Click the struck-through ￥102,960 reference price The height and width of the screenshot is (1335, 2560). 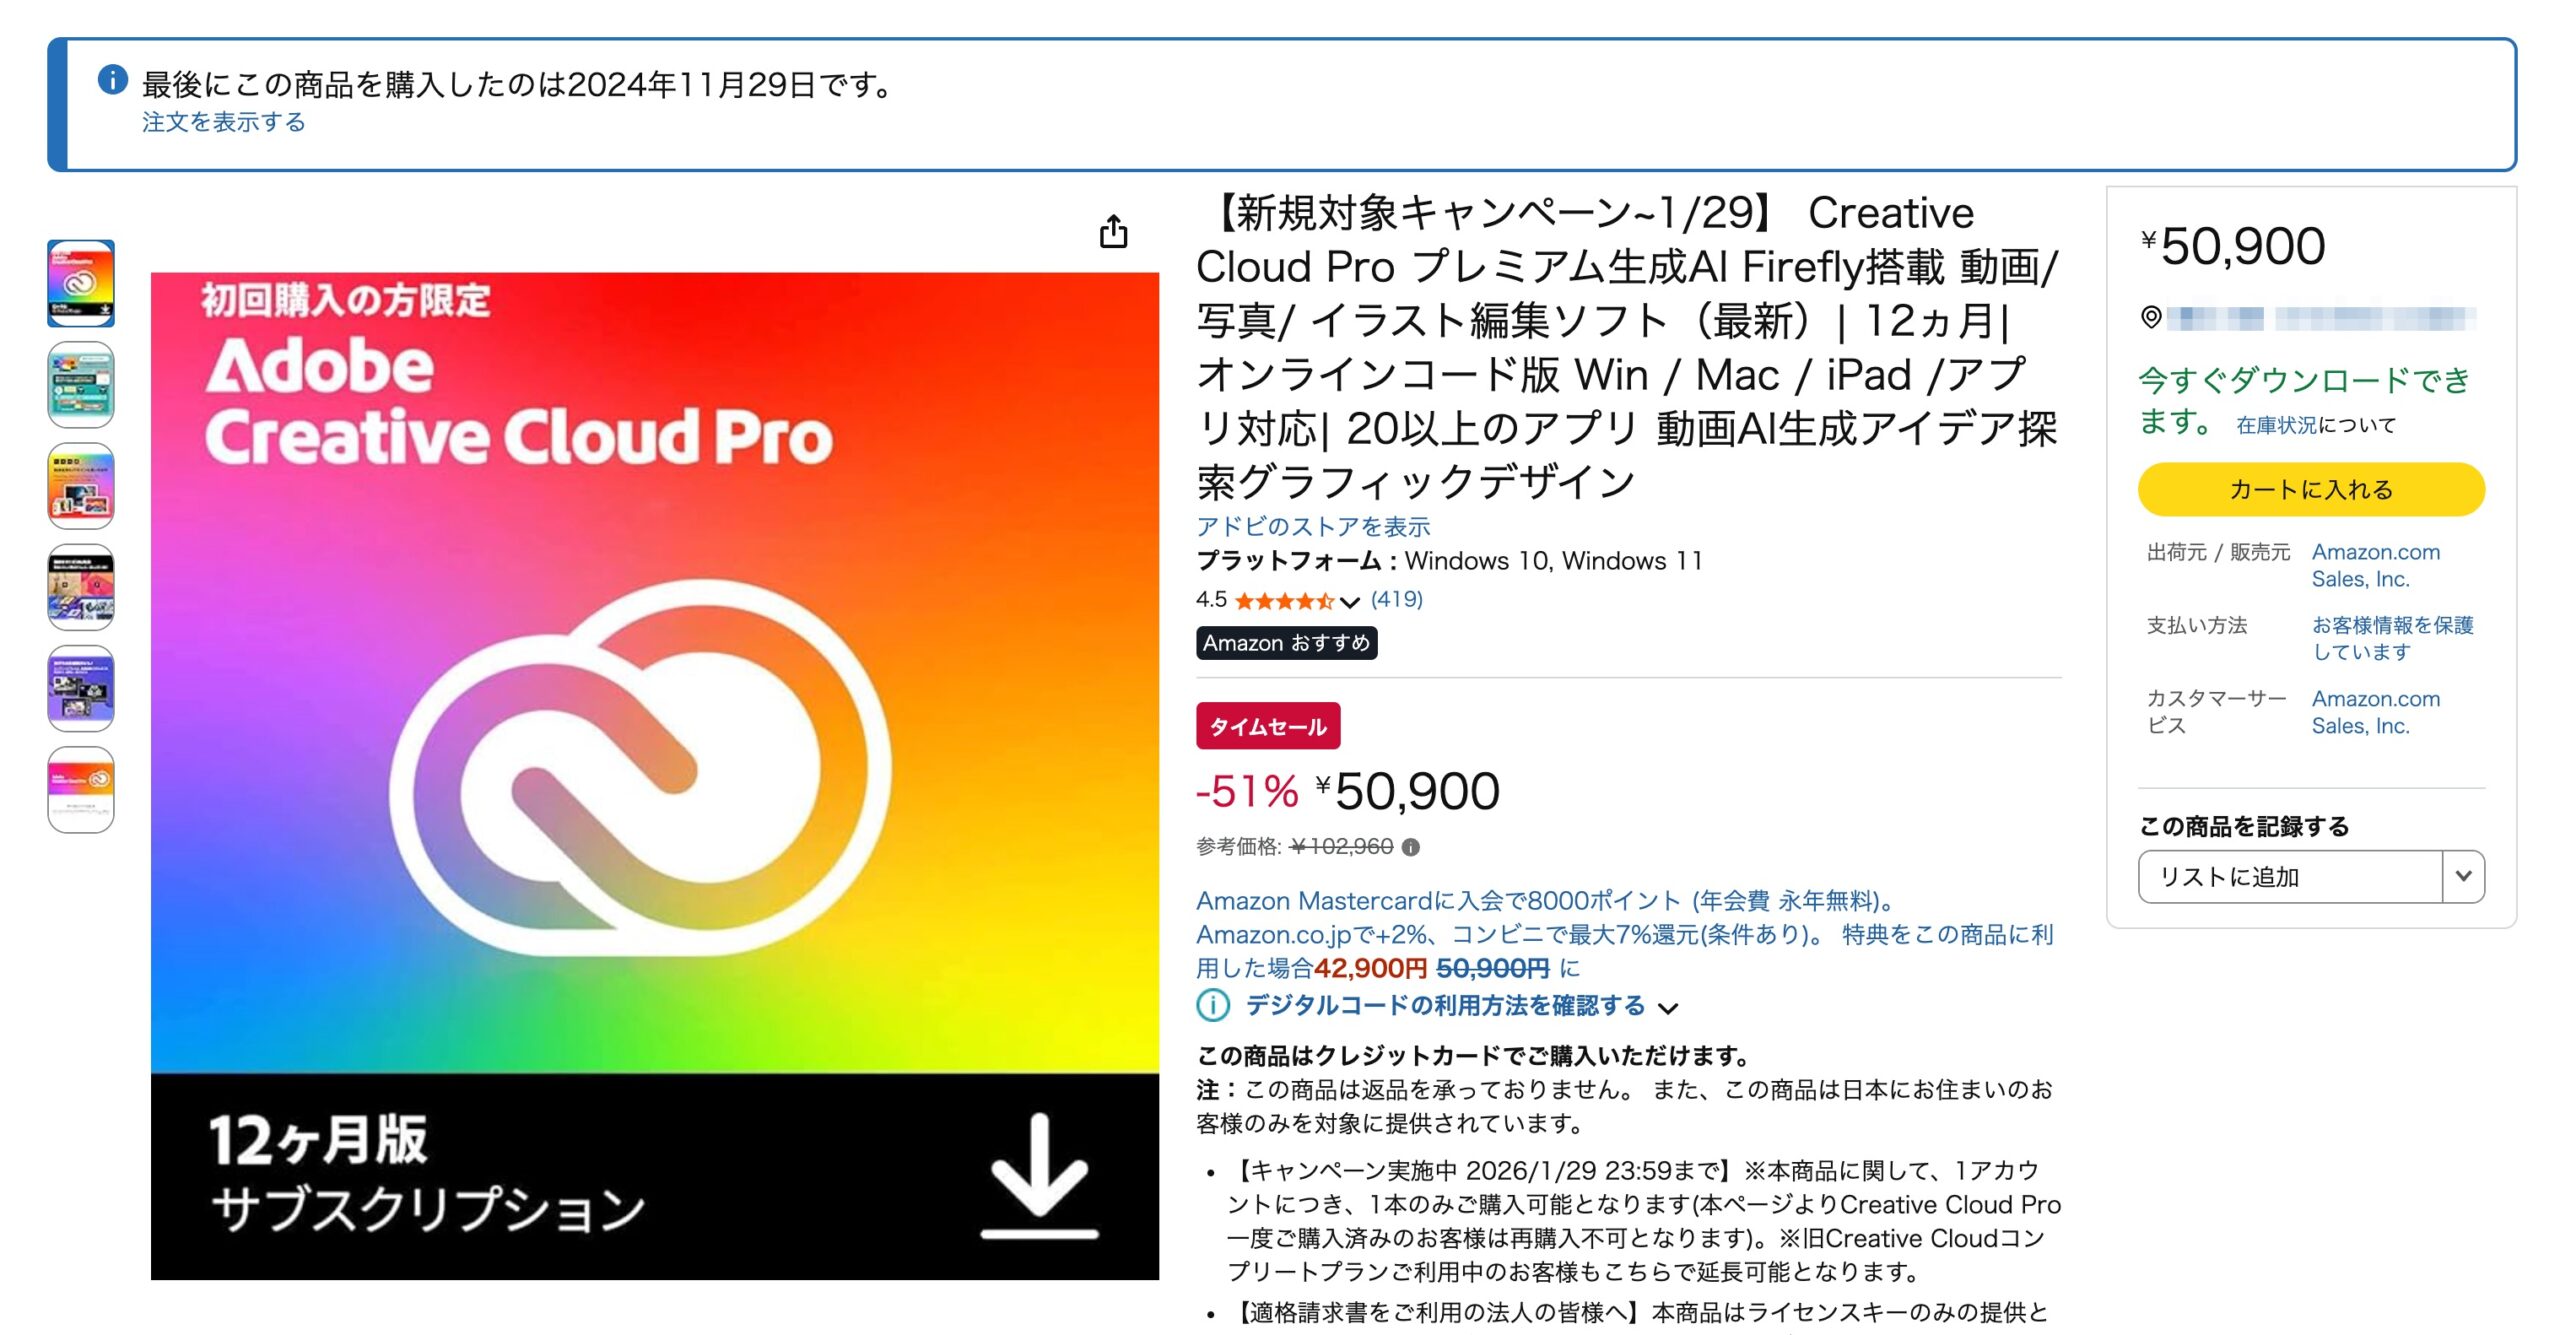click(x=1341, y=847)
